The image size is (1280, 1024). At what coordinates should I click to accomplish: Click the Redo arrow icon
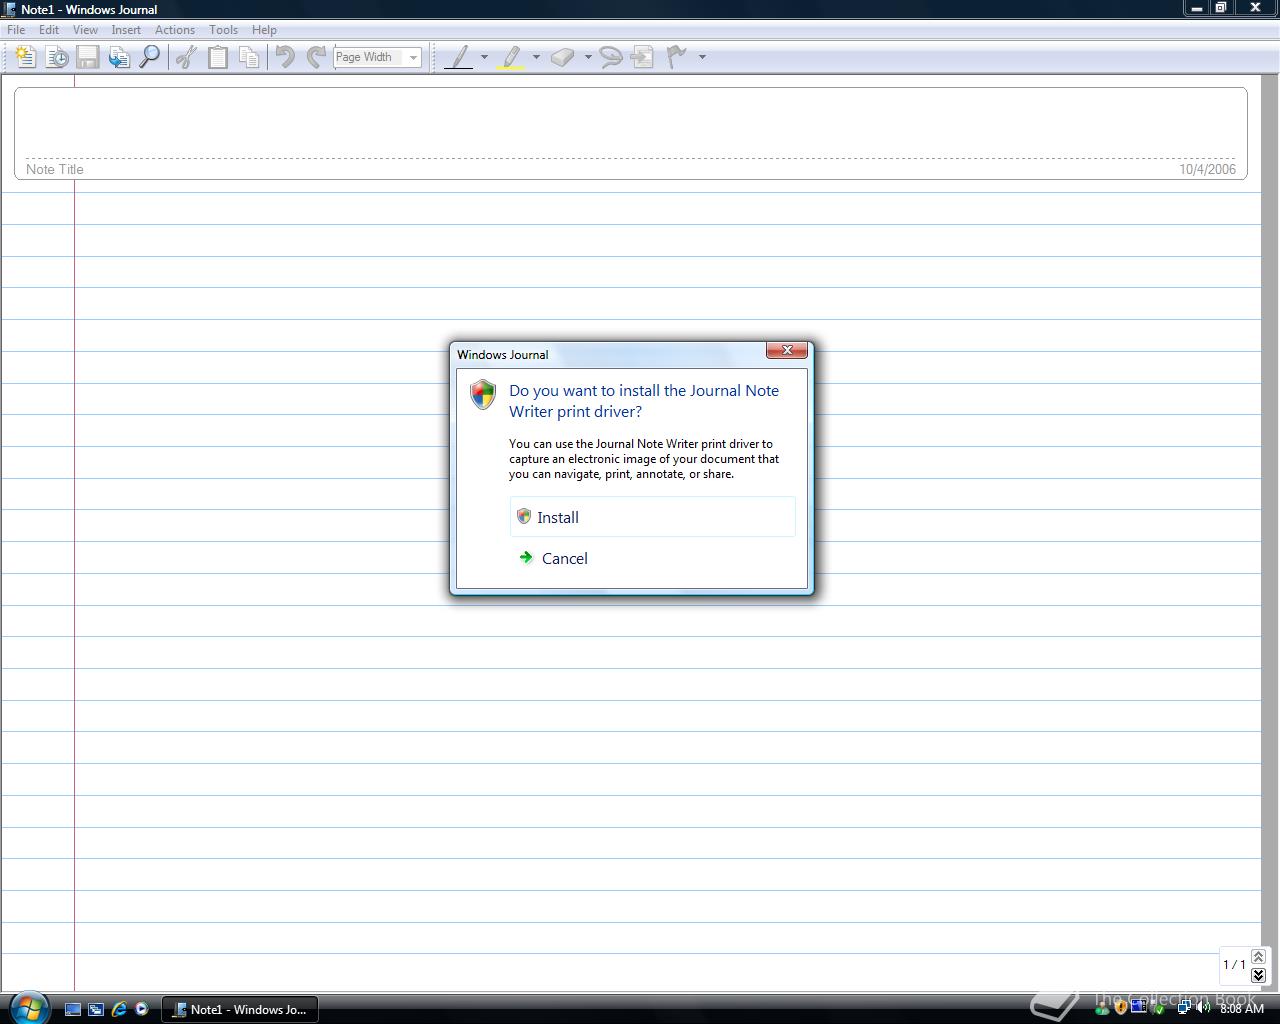(x=316, y=57)
